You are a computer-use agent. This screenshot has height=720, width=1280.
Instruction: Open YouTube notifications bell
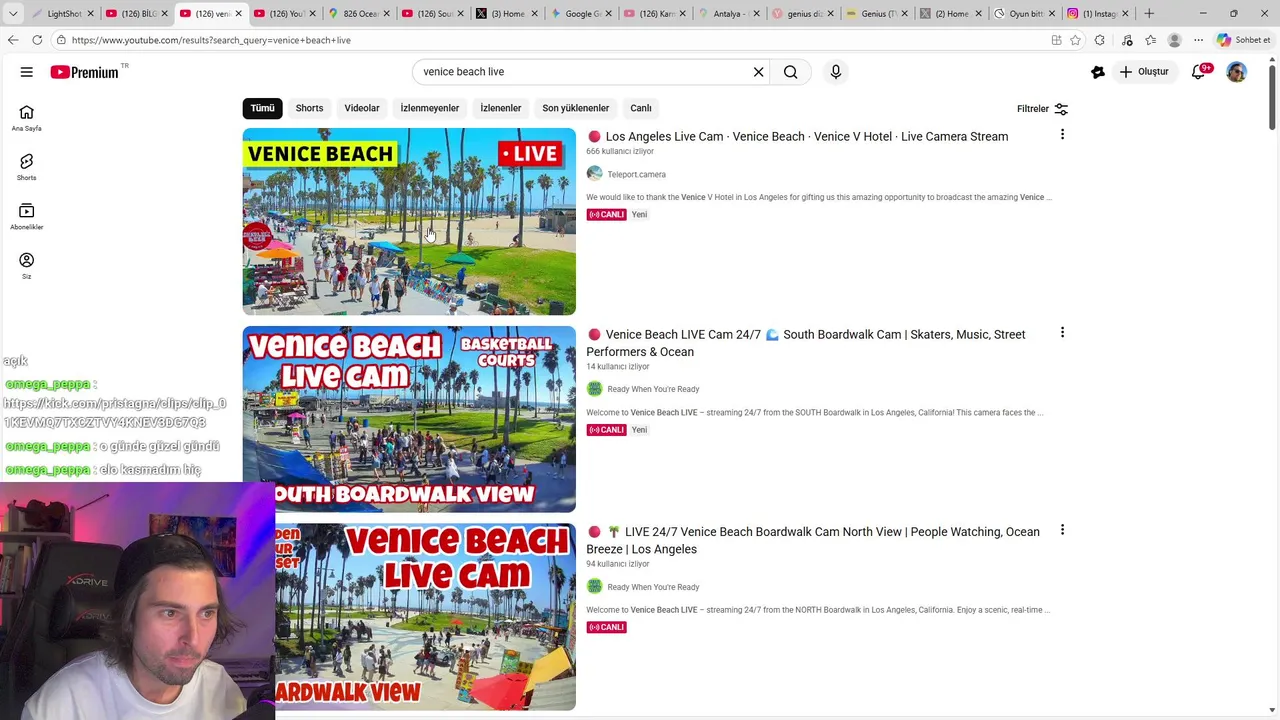[1199, 72]
